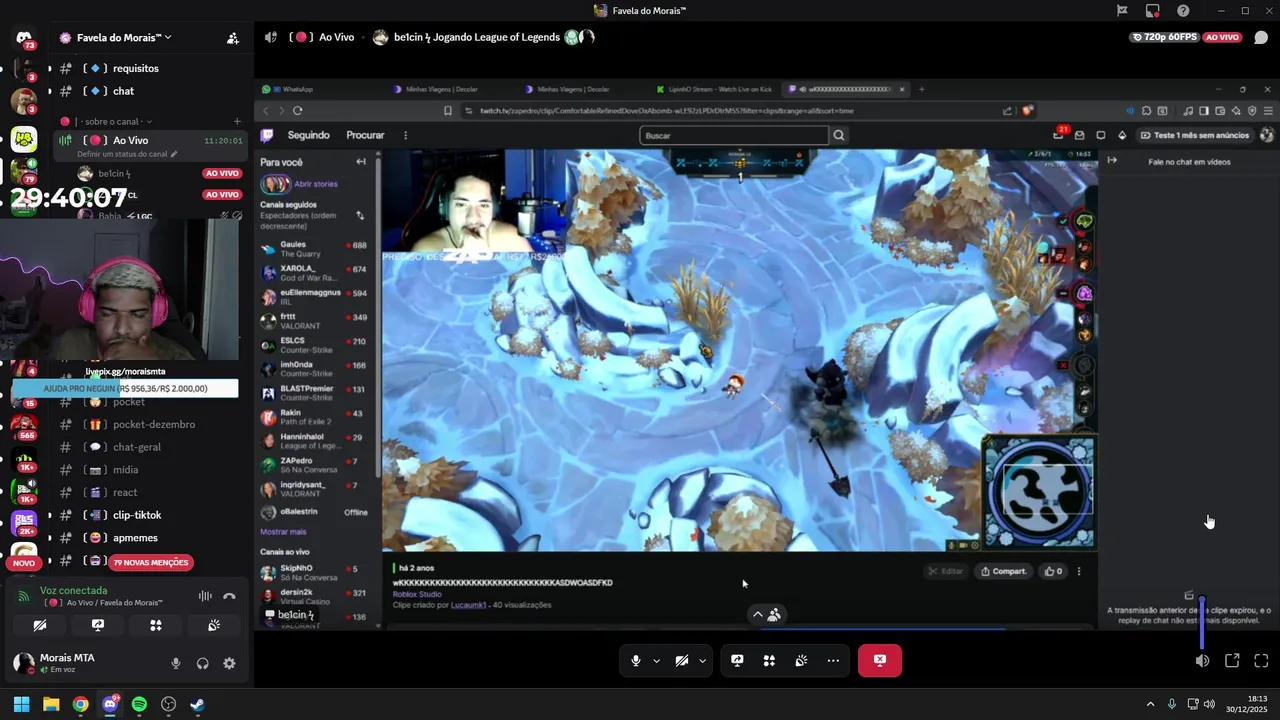Open the soundboard from the voice panel
This screenshot has width=1280, height=720.
pyautogui.click(x=214, y=625)
